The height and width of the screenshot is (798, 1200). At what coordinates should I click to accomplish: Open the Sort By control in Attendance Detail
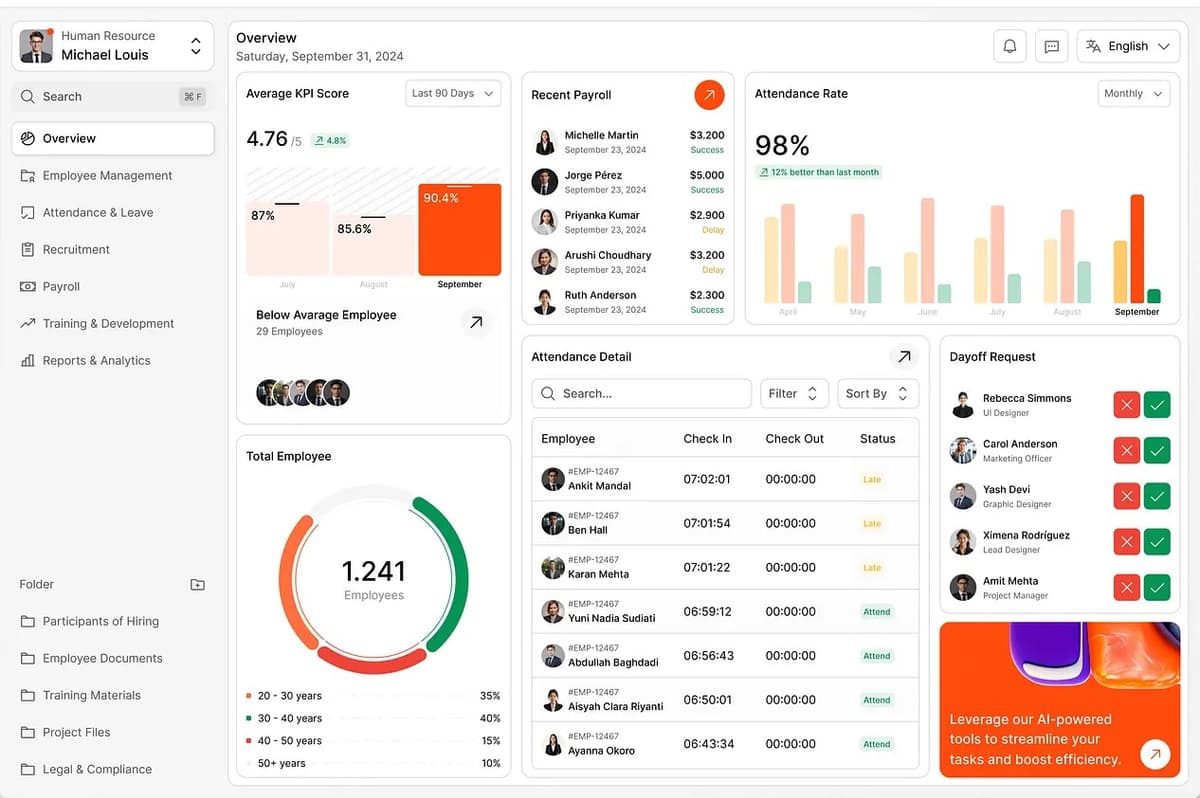pos(877,393)
